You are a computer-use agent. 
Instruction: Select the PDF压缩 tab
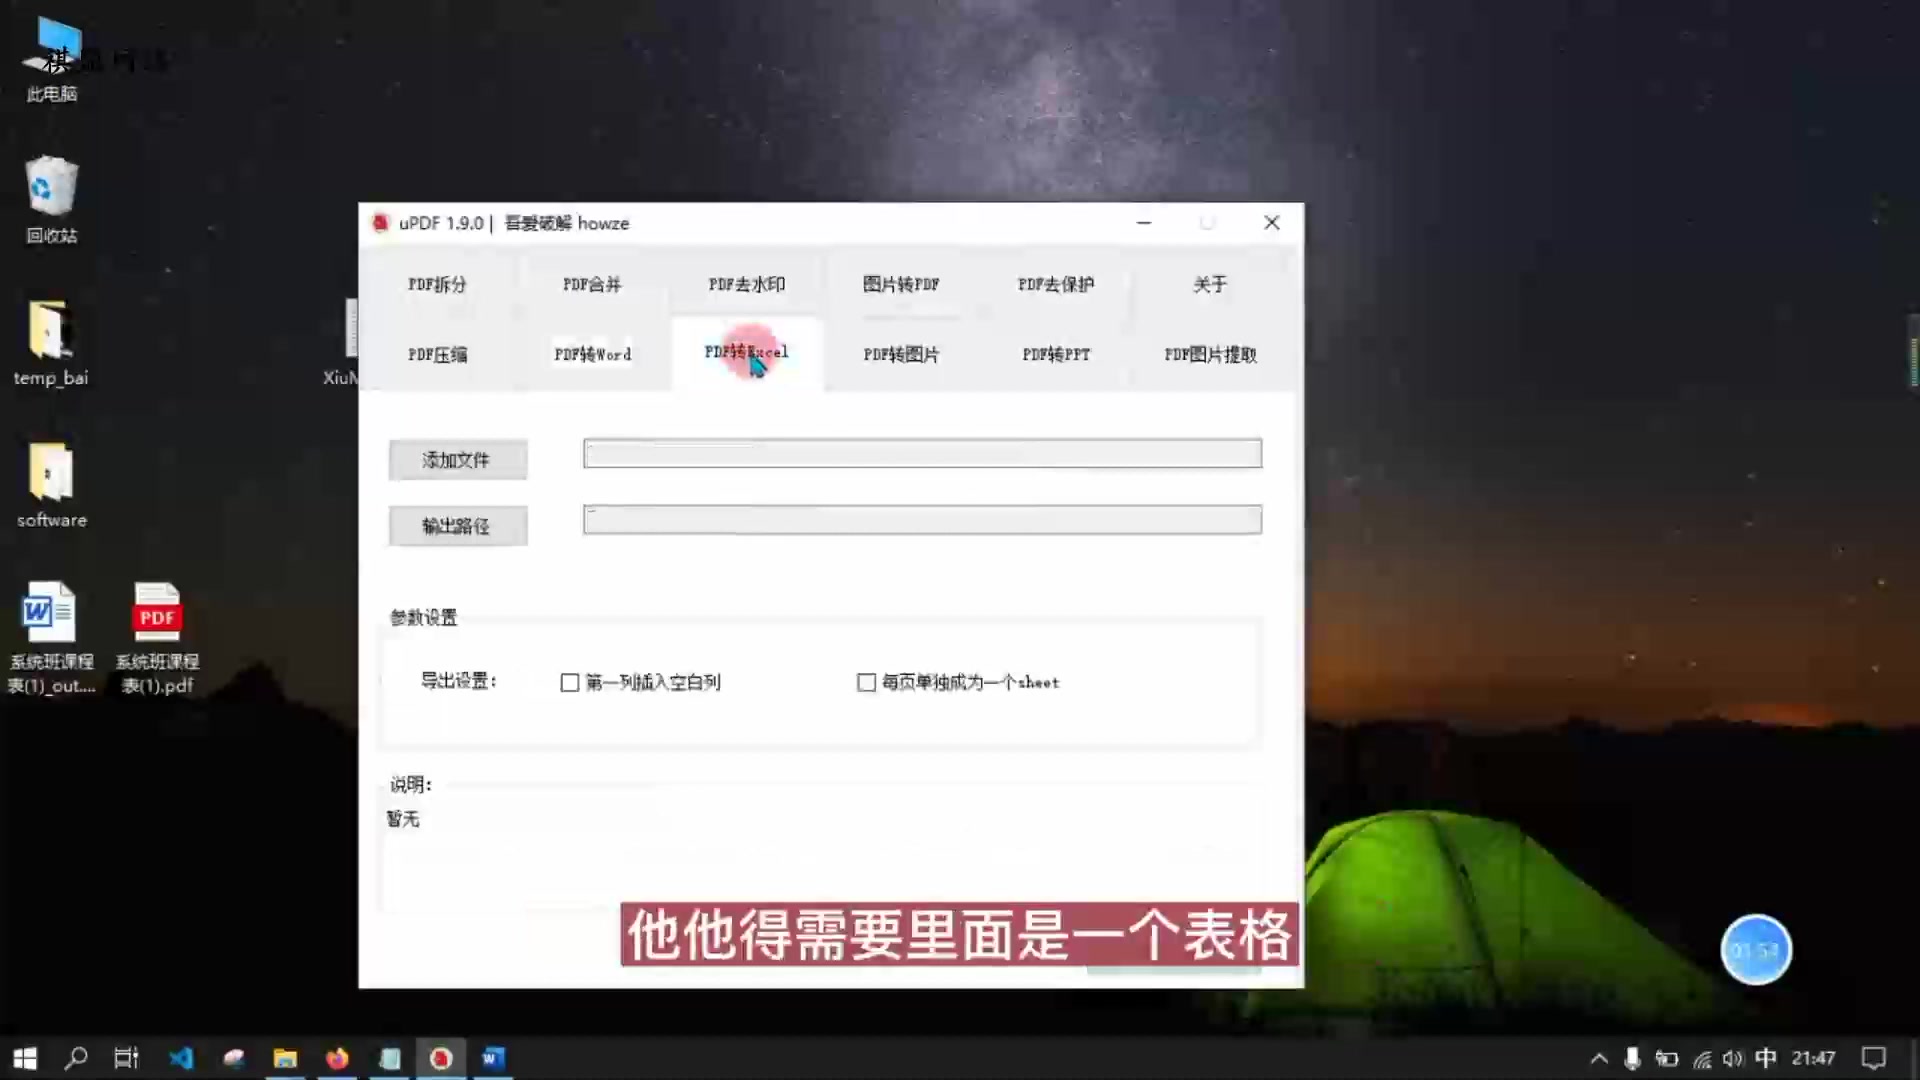click(x=438, y=353)
